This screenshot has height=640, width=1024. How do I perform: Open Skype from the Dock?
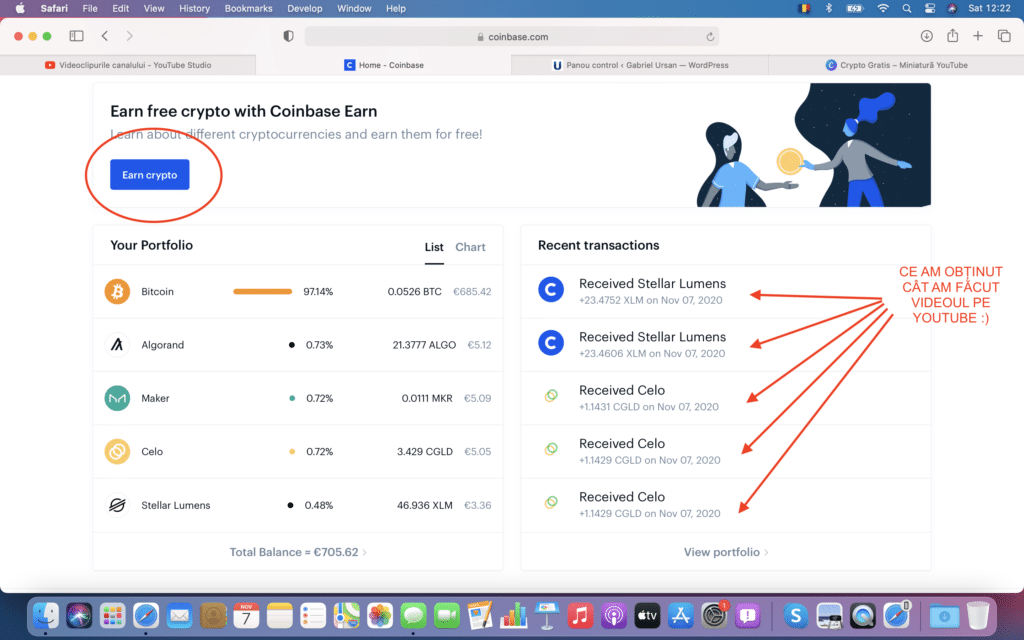795,615
